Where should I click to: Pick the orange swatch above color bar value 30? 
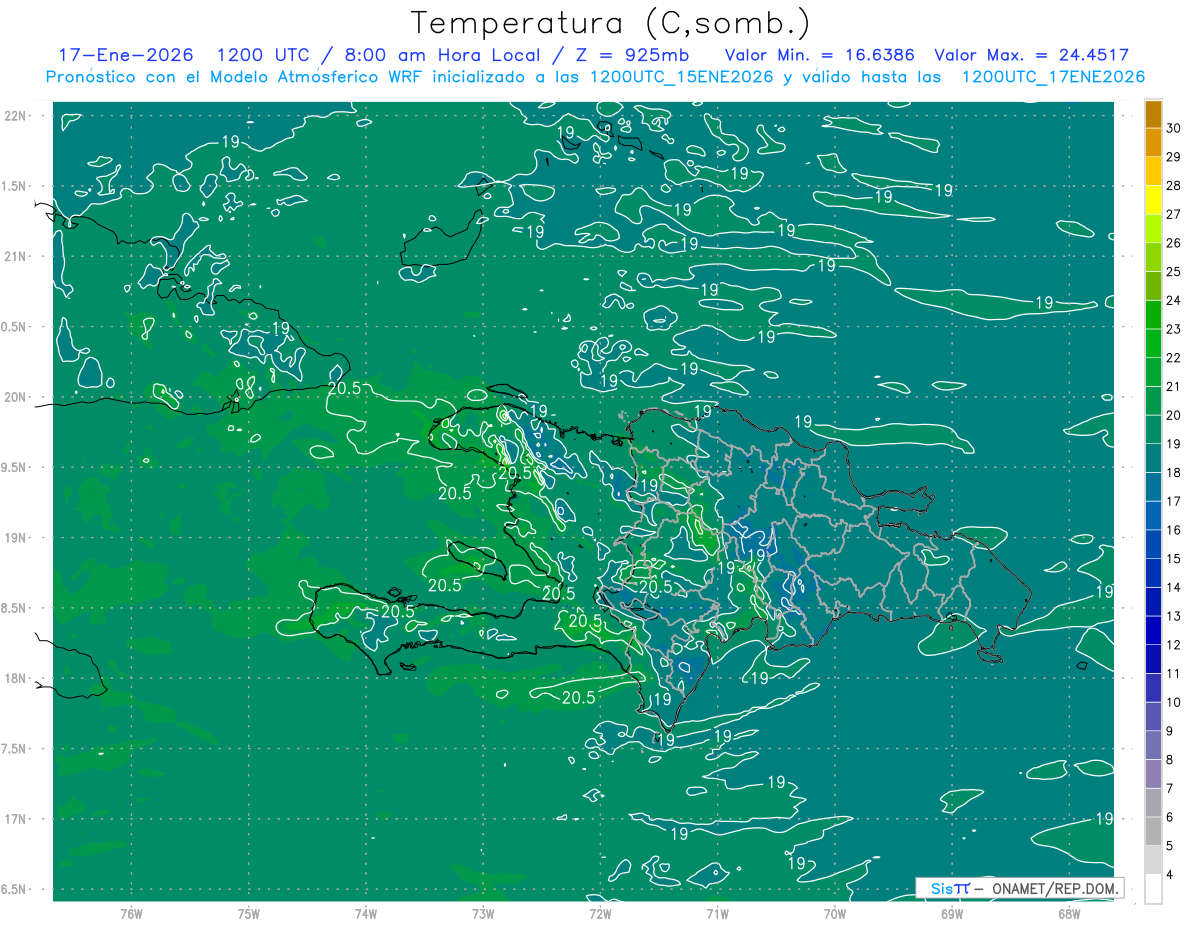(x=1154, y=114)
